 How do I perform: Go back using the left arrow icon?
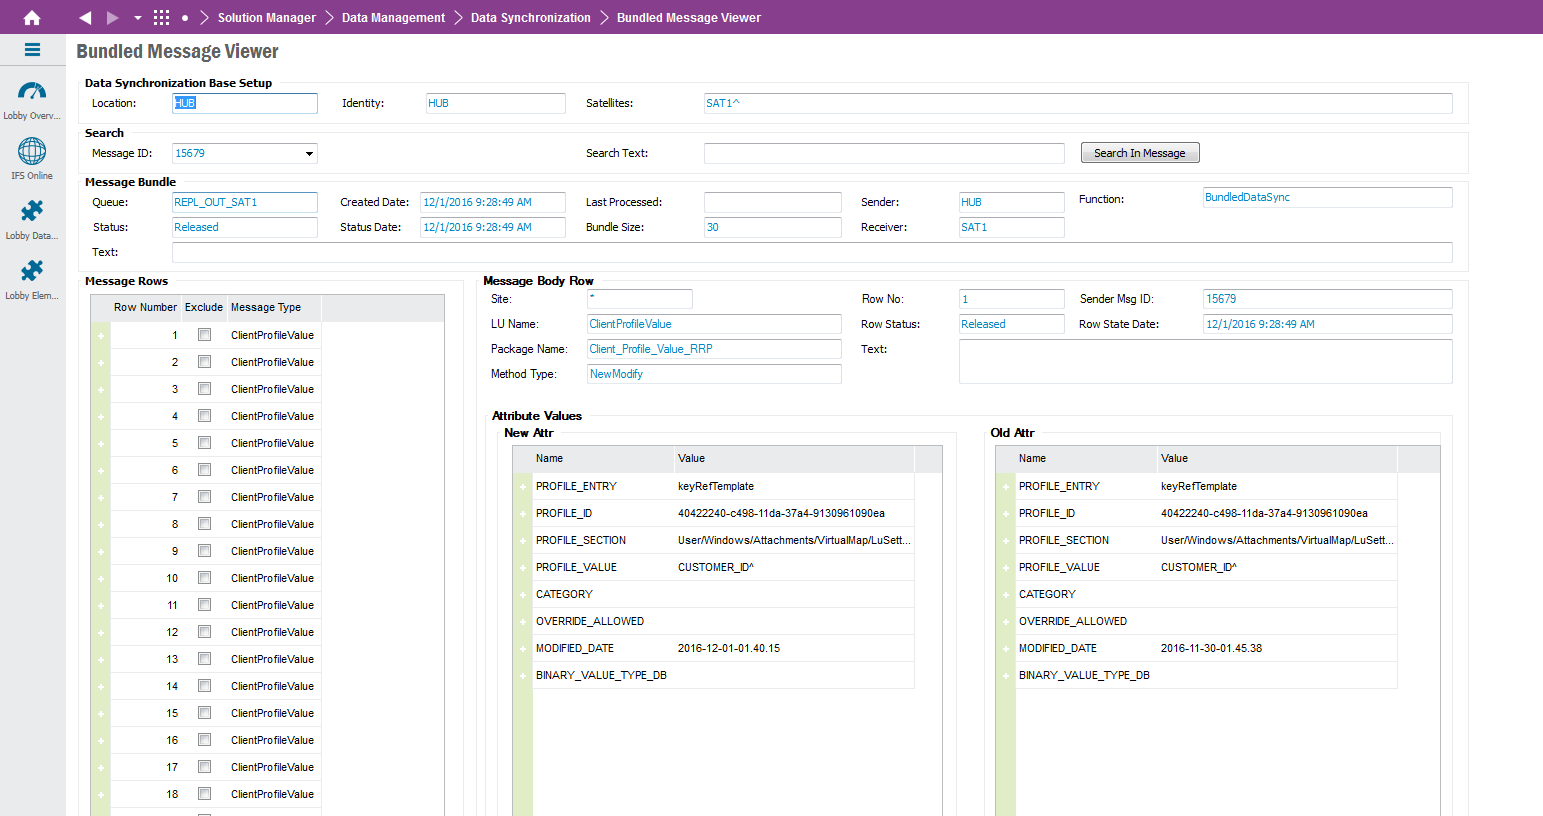click(85, 17)
